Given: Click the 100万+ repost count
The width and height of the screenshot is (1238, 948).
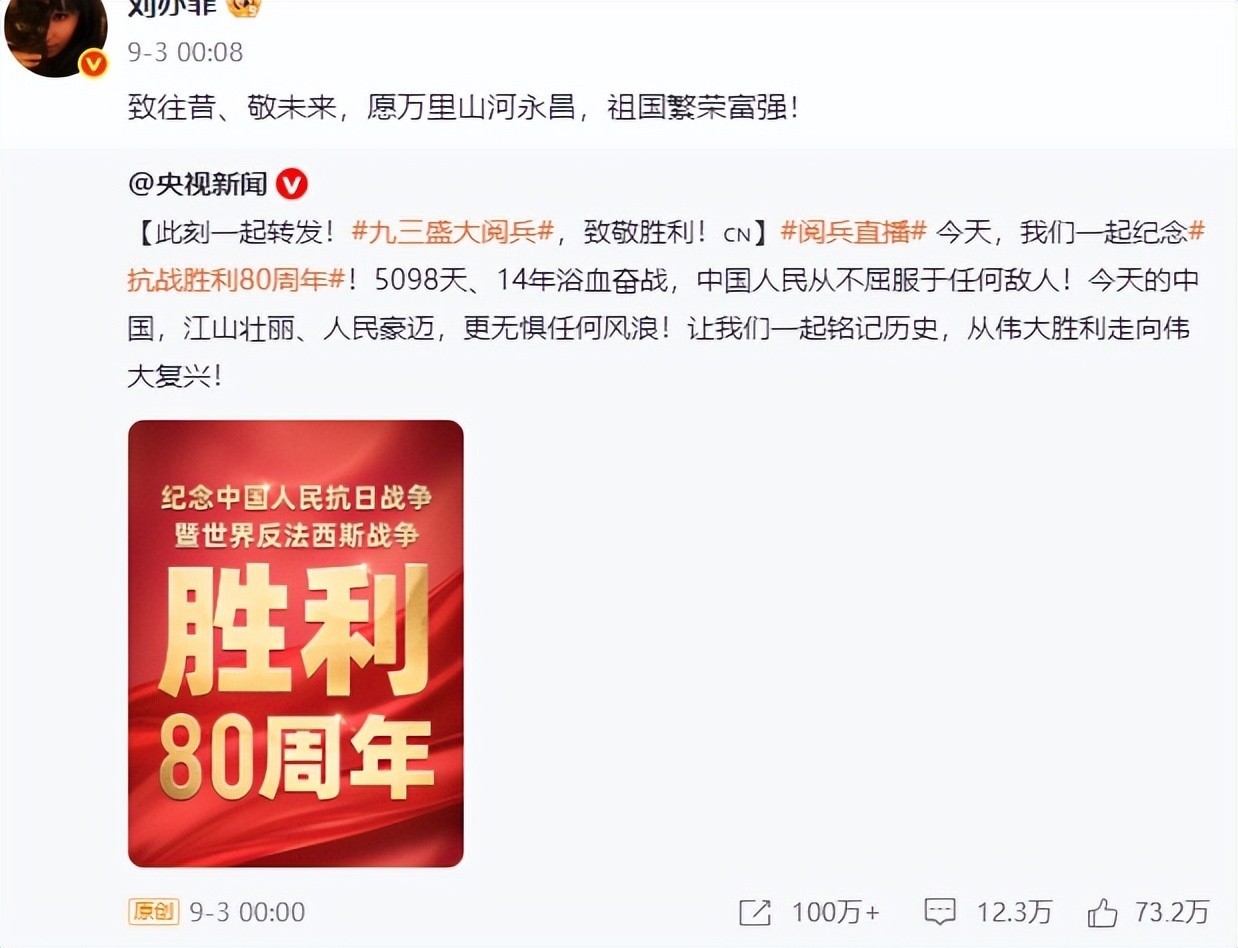Looking at the screenshot, I should (x=836, y=912).
